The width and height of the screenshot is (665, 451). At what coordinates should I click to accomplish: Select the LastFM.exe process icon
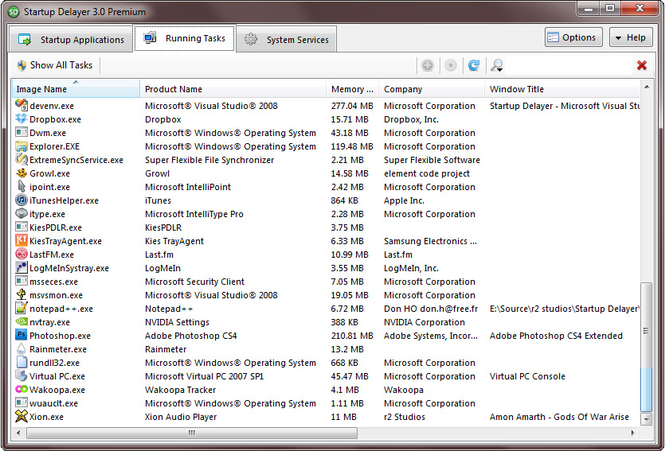point(21,254)
